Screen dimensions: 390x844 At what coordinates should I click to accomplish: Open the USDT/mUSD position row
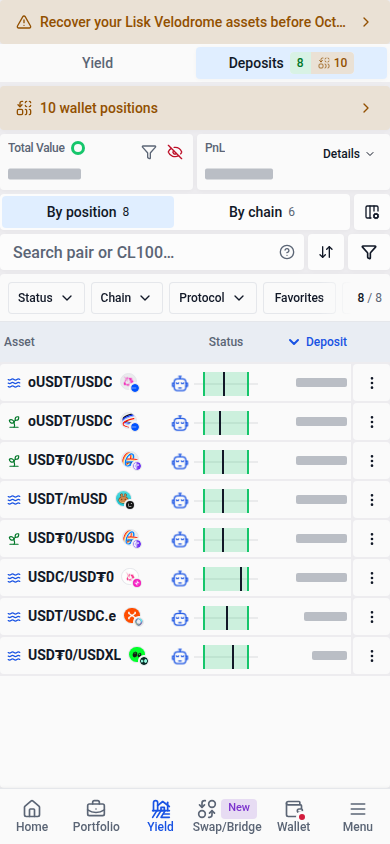tap(175, 500)
